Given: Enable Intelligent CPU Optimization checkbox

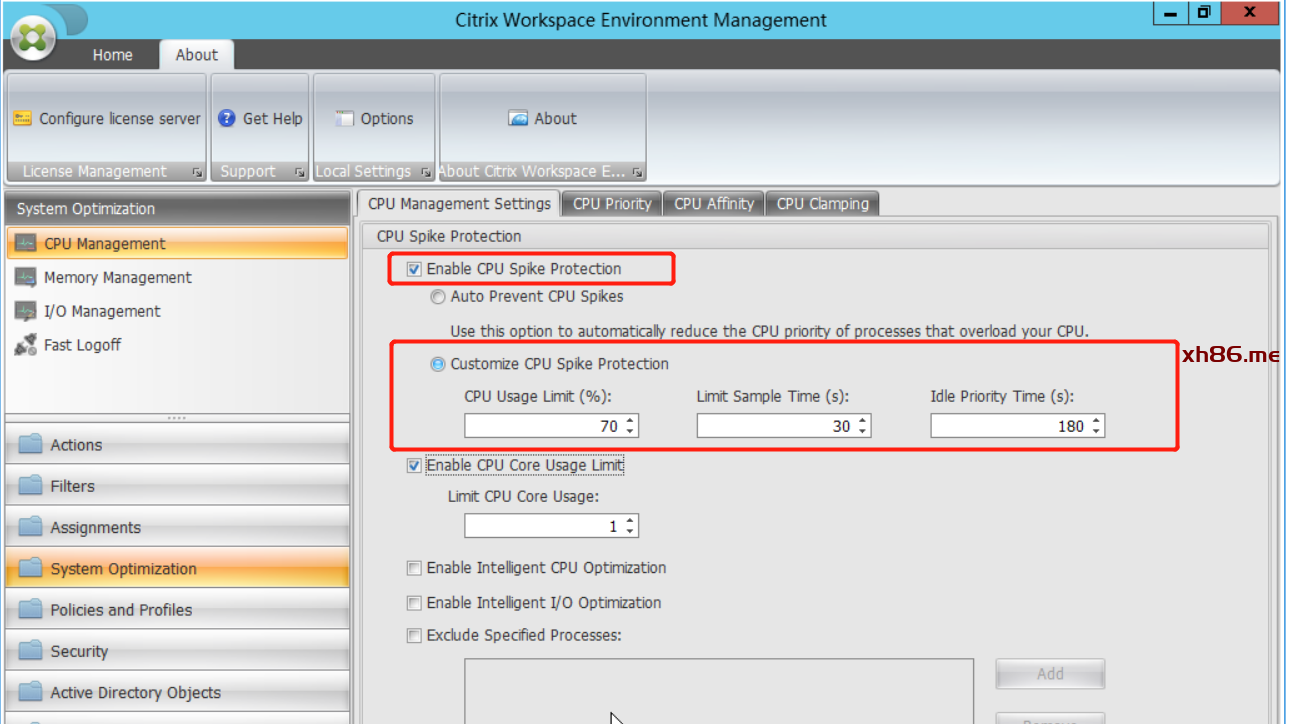Looking at the screenshot, I should pyautogui.click(x=414, y=568).
